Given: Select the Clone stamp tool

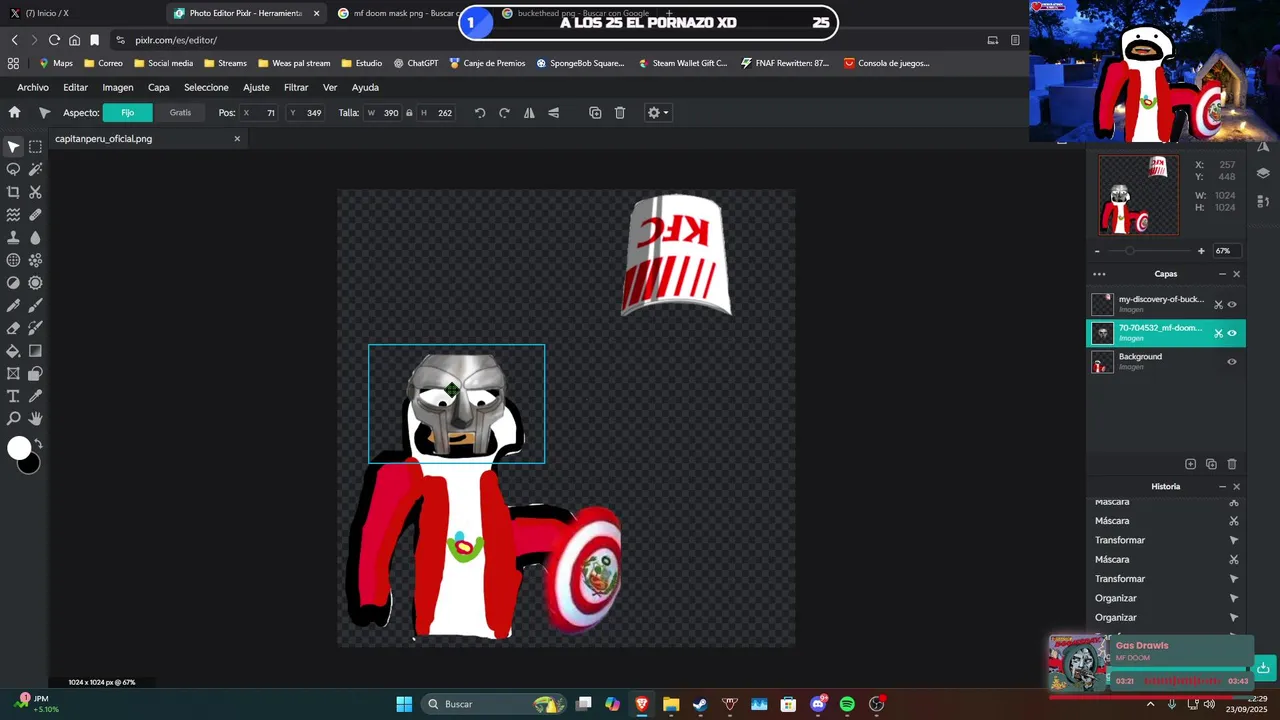Looking at the screenshot, I should pyautogui.click(x=13, y=238).
